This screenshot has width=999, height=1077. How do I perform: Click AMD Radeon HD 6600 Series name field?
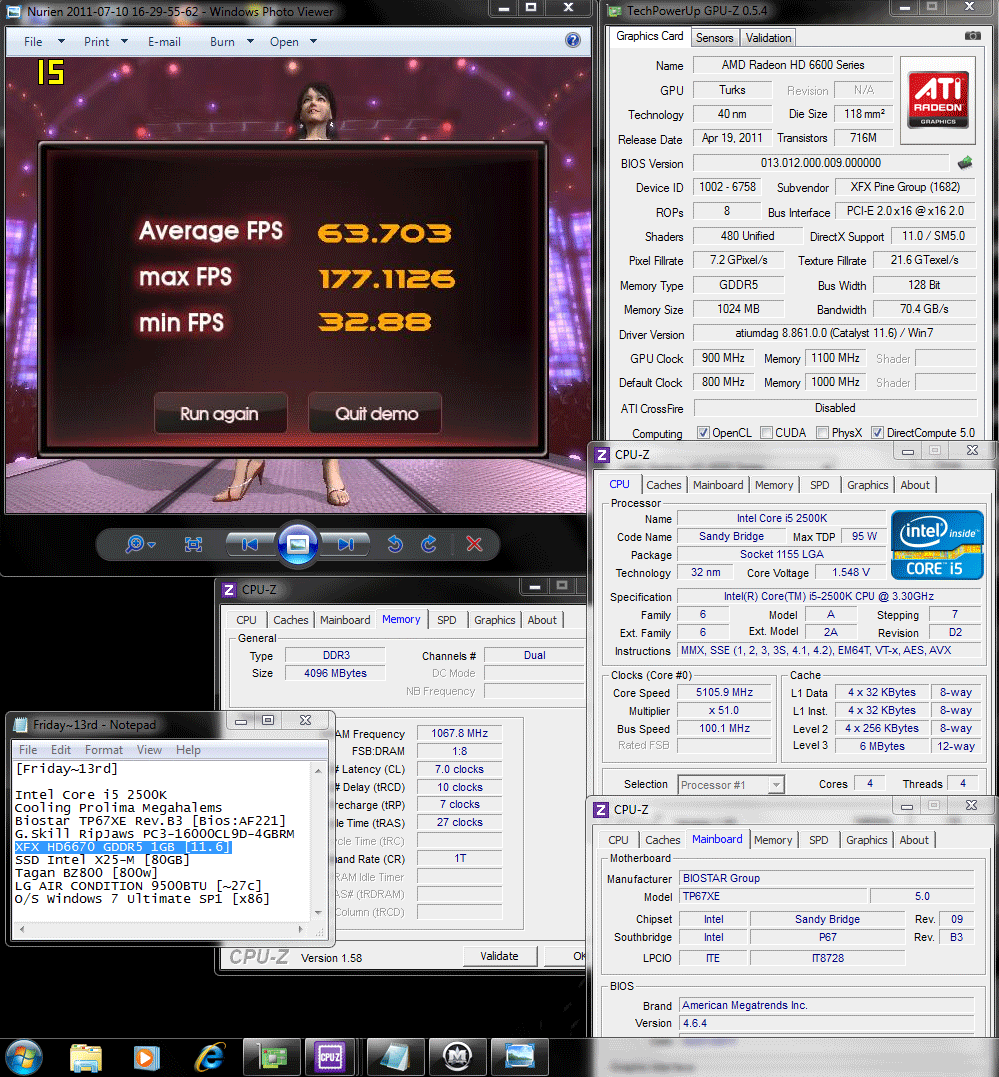793,65
